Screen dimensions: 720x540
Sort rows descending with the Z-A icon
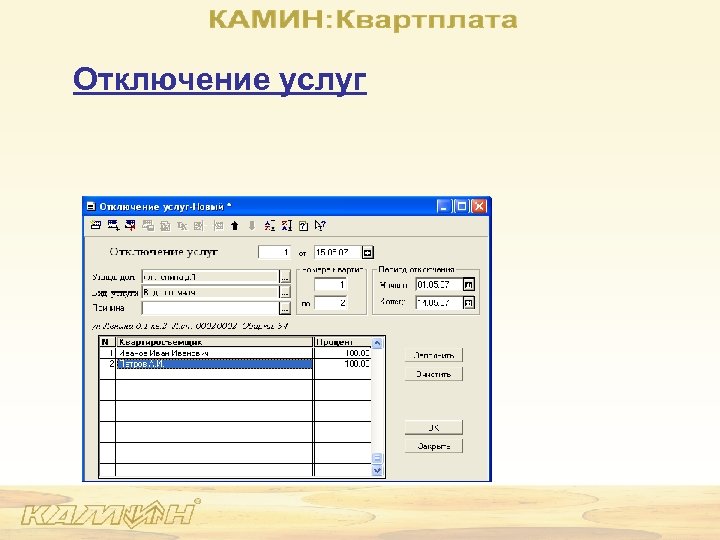pyautogui.click(x=287, y=225)
